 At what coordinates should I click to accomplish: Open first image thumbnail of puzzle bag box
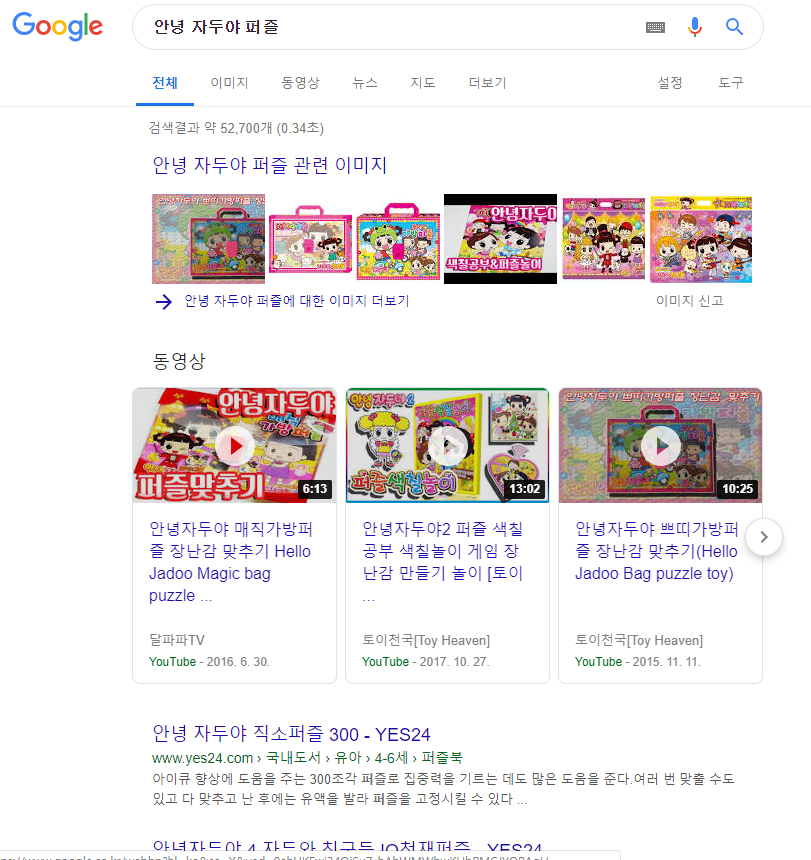[x=208, y=239]
